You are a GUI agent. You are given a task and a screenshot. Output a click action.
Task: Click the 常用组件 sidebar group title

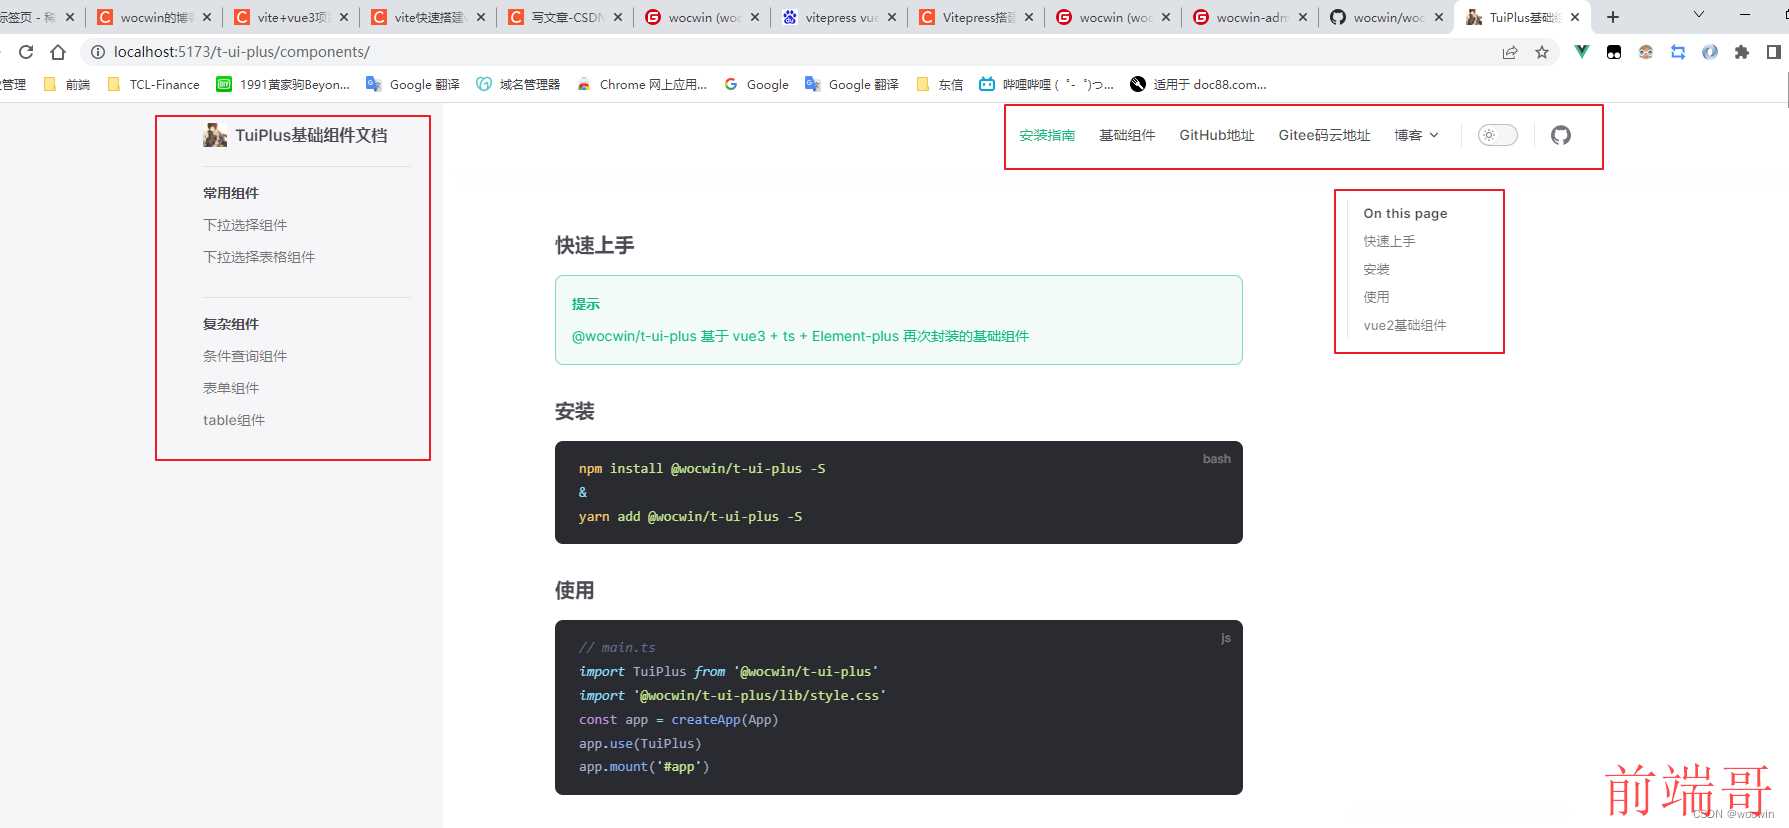tap(231, 193)
